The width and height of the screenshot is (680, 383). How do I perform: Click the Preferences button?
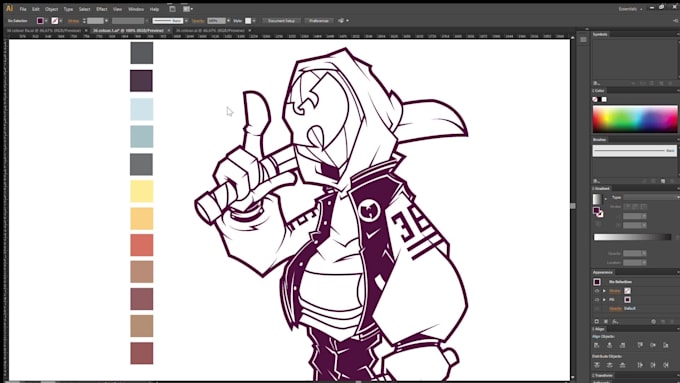coord(319,20)
